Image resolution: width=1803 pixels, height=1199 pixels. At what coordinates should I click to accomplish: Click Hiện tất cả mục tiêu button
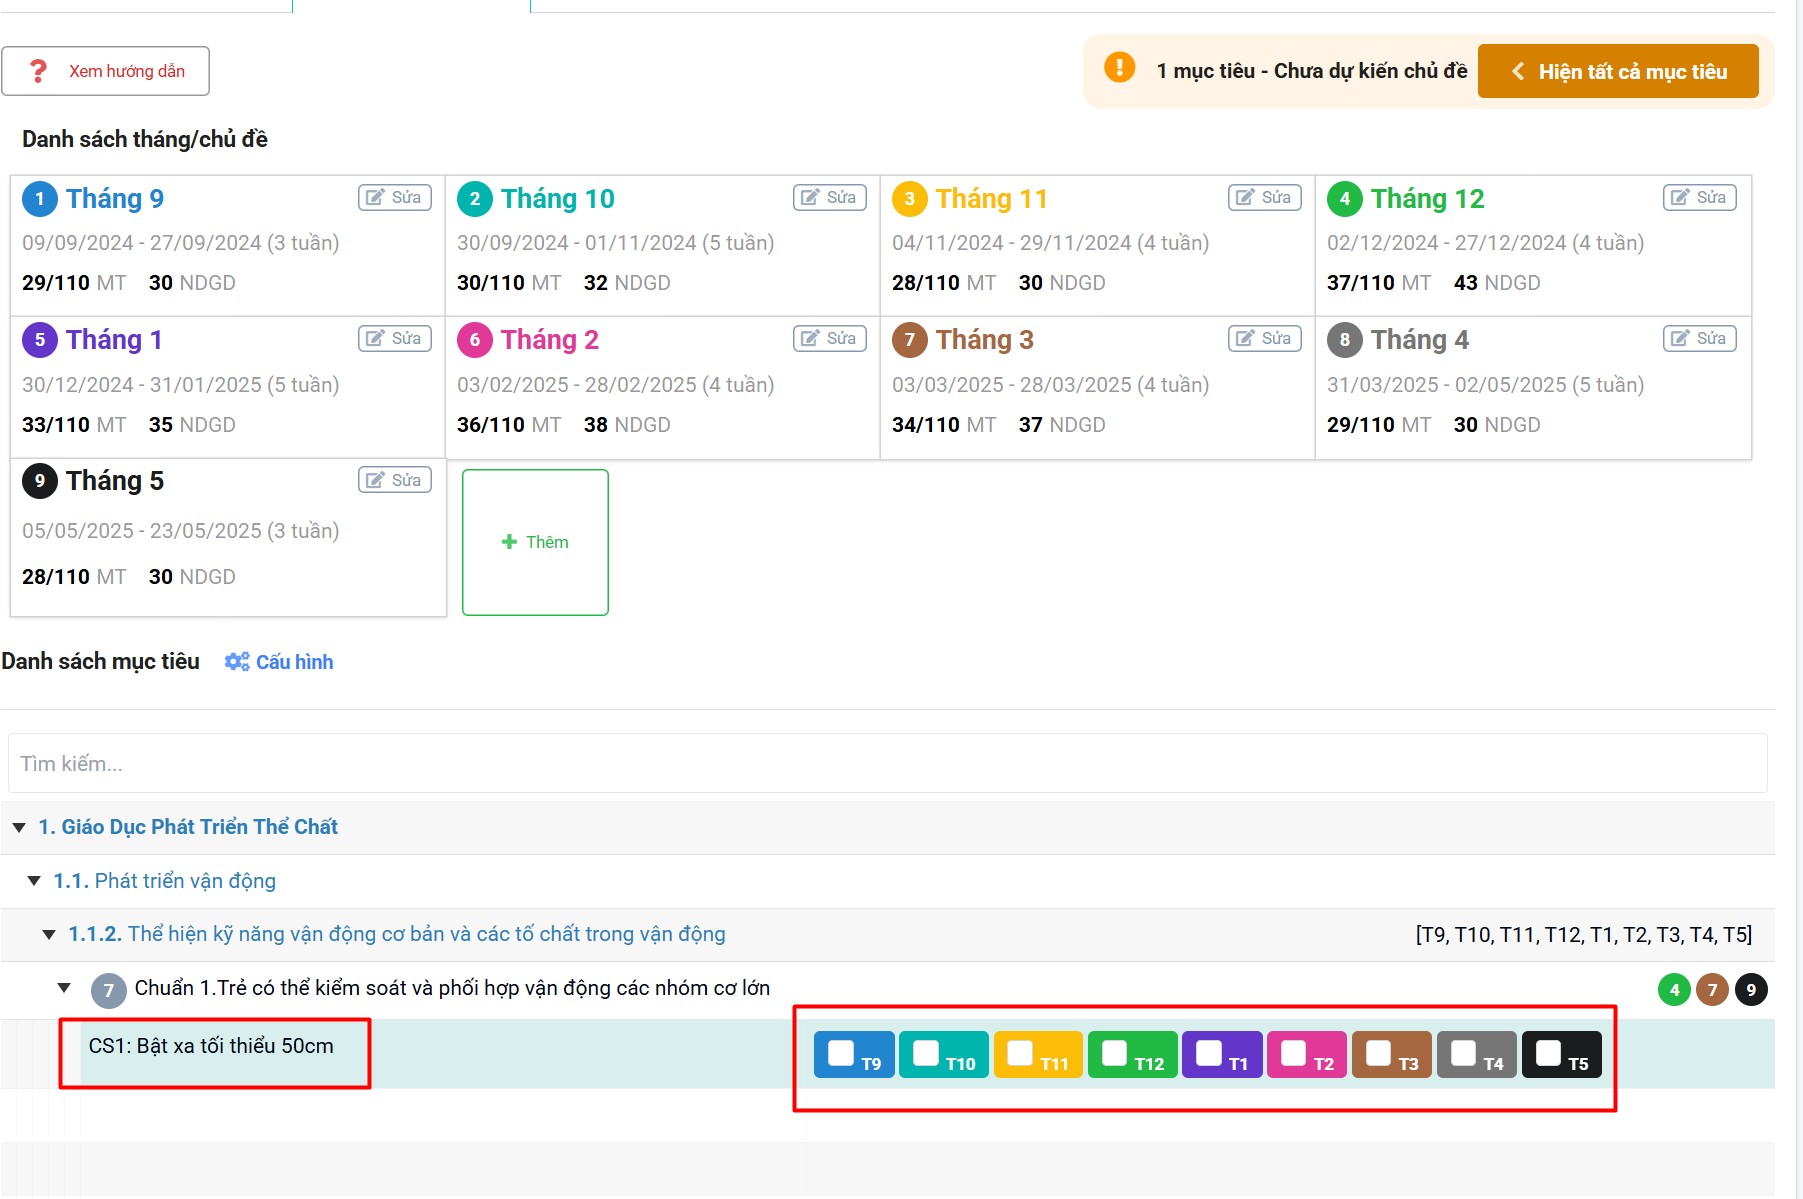coord(1617,71)
